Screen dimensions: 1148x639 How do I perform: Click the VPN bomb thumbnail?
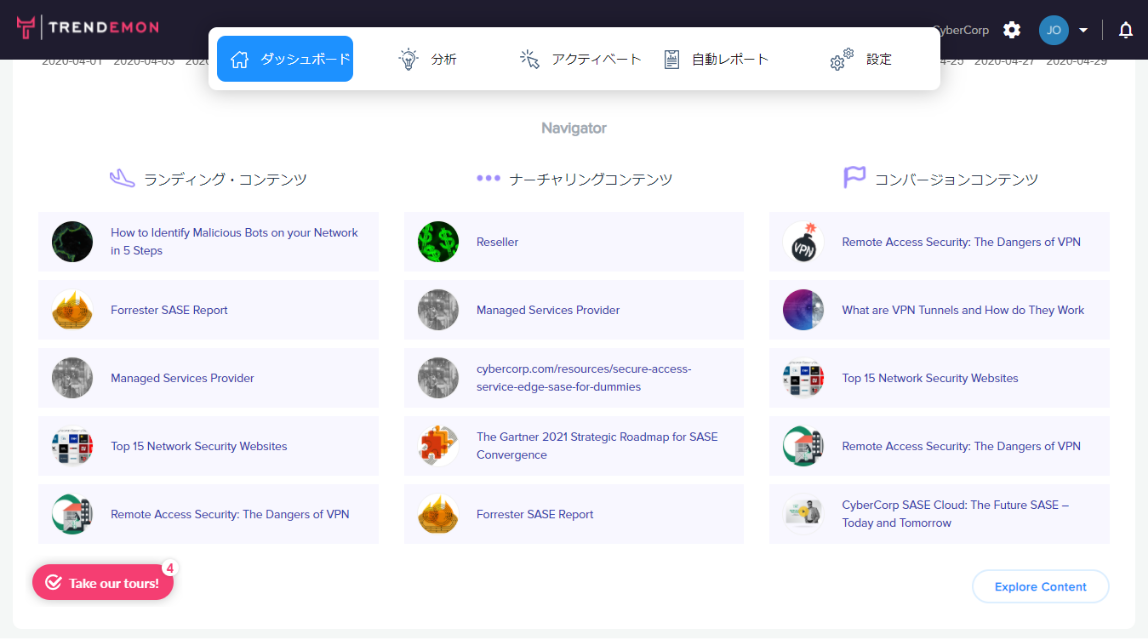tap(803, 242)
